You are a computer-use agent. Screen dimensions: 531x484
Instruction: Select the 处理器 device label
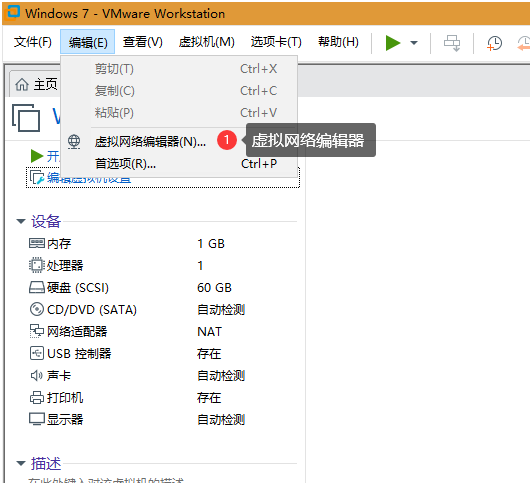pyautogui.click(x=65, y=266)
